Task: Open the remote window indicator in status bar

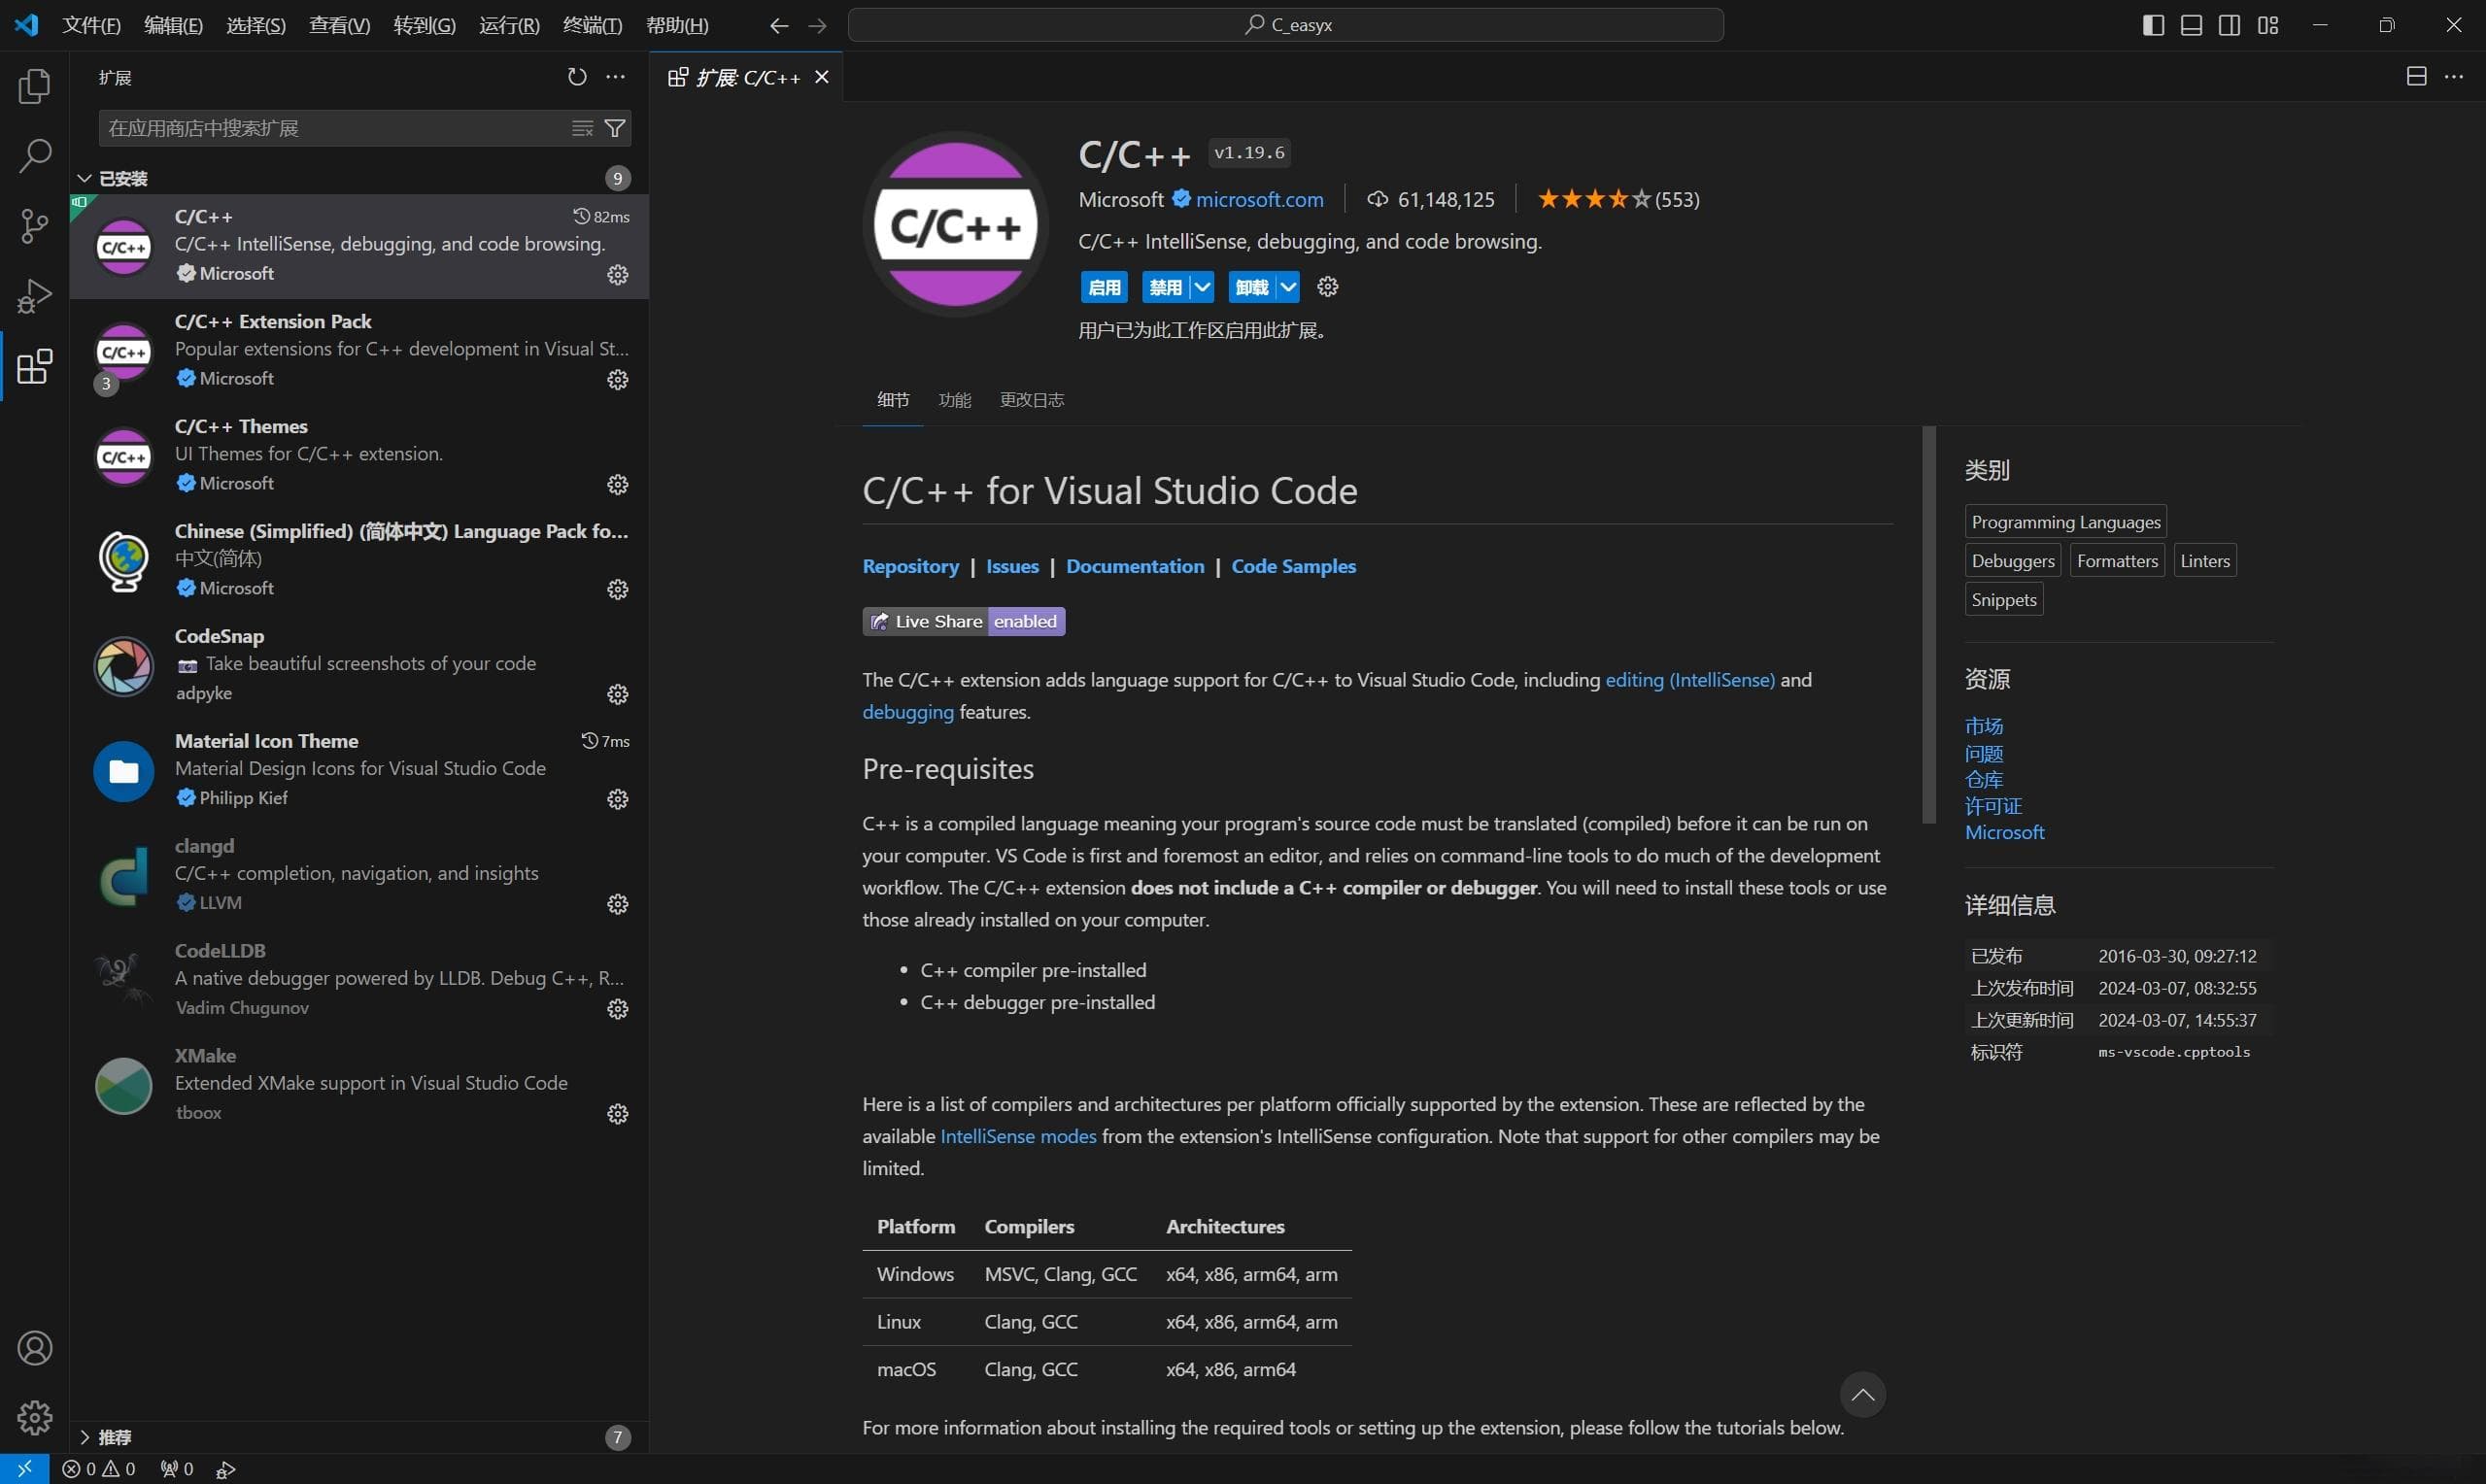Action: [x=24, y=1469]
